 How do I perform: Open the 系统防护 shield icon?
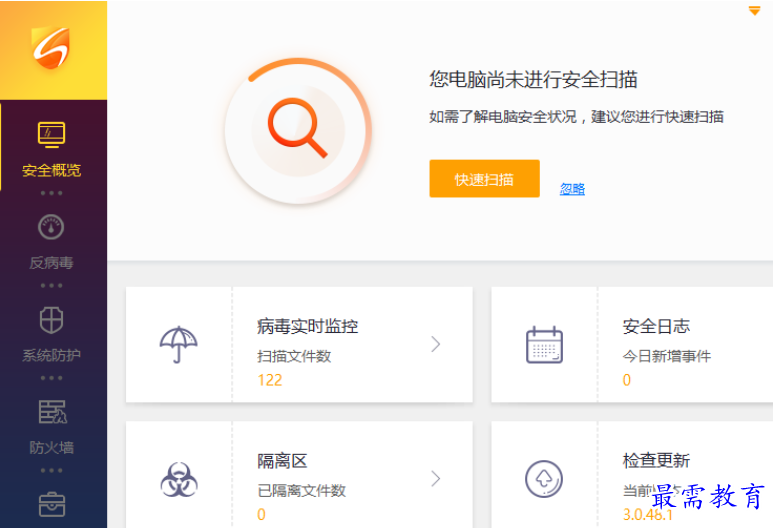[x=51, y=320]
